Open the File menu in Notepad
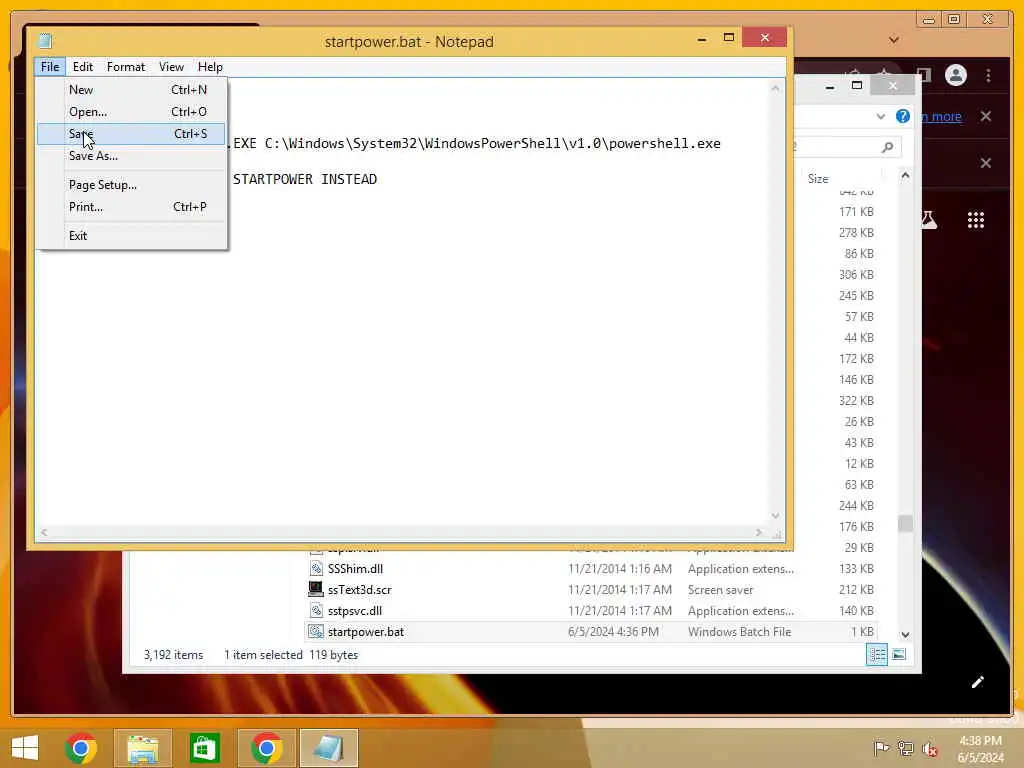This screenshot has height=768, width=1024. [50, 67]
